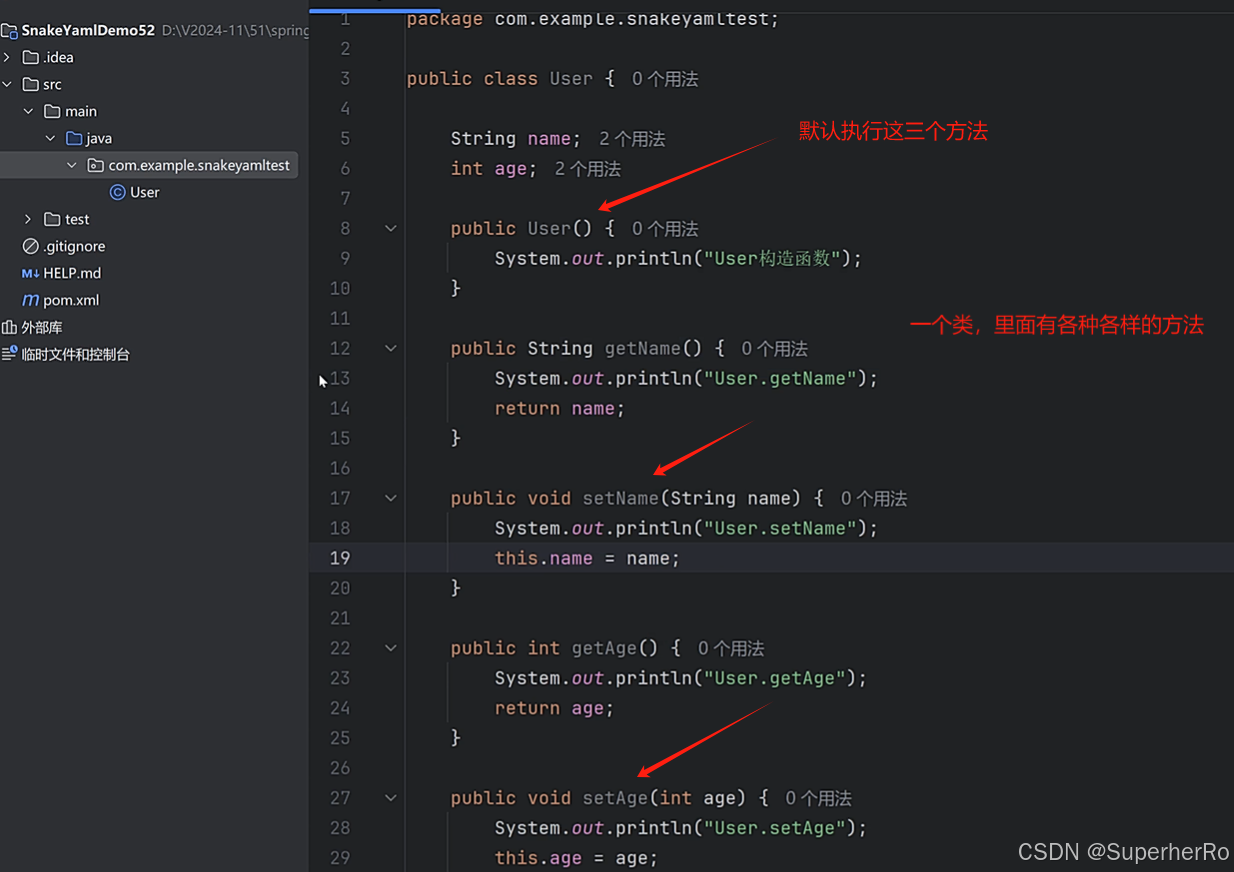
Task: Click the HELP.md markdown file icon
Action: (x=30, y=273)
